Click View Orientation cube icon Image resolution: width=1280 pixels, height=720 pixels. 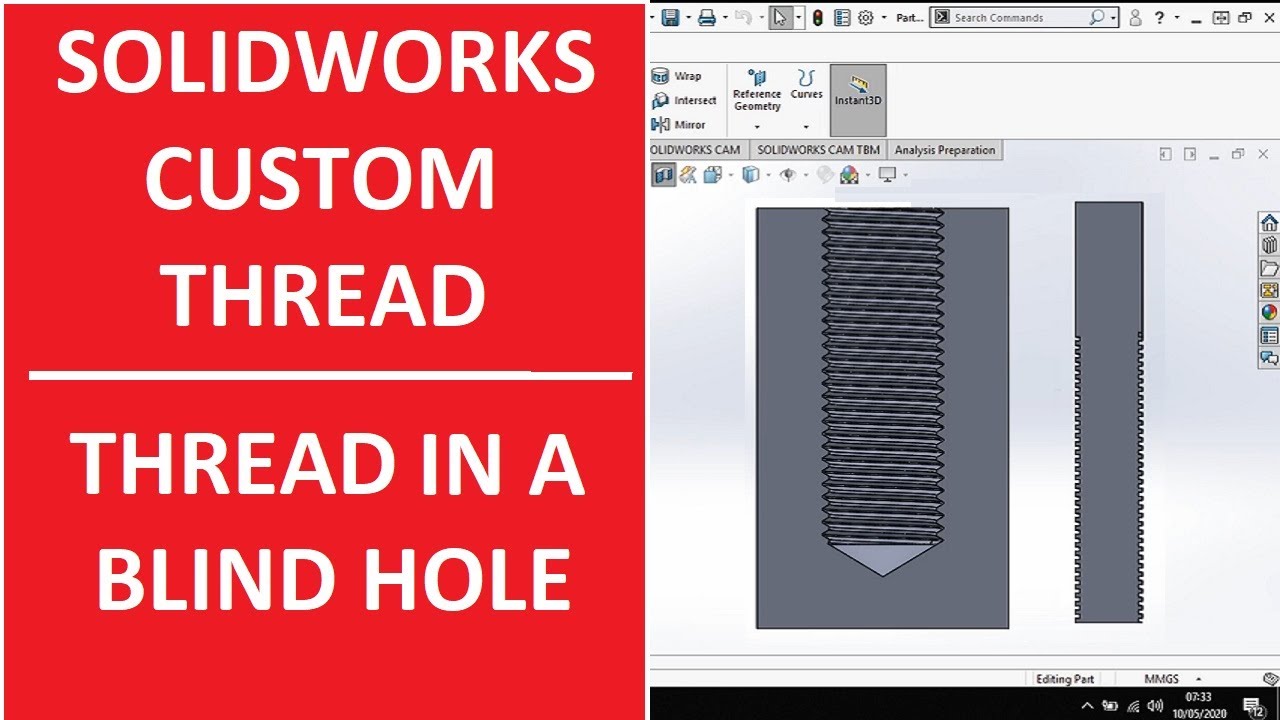[713, 175]
